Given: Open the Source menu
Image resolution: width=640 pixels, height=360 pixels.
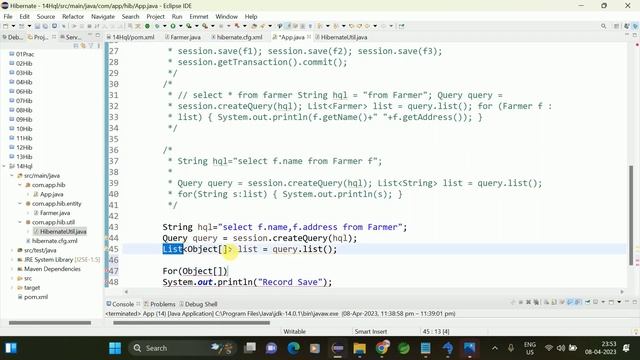Looking at the screenshot, I should (46, 16).
